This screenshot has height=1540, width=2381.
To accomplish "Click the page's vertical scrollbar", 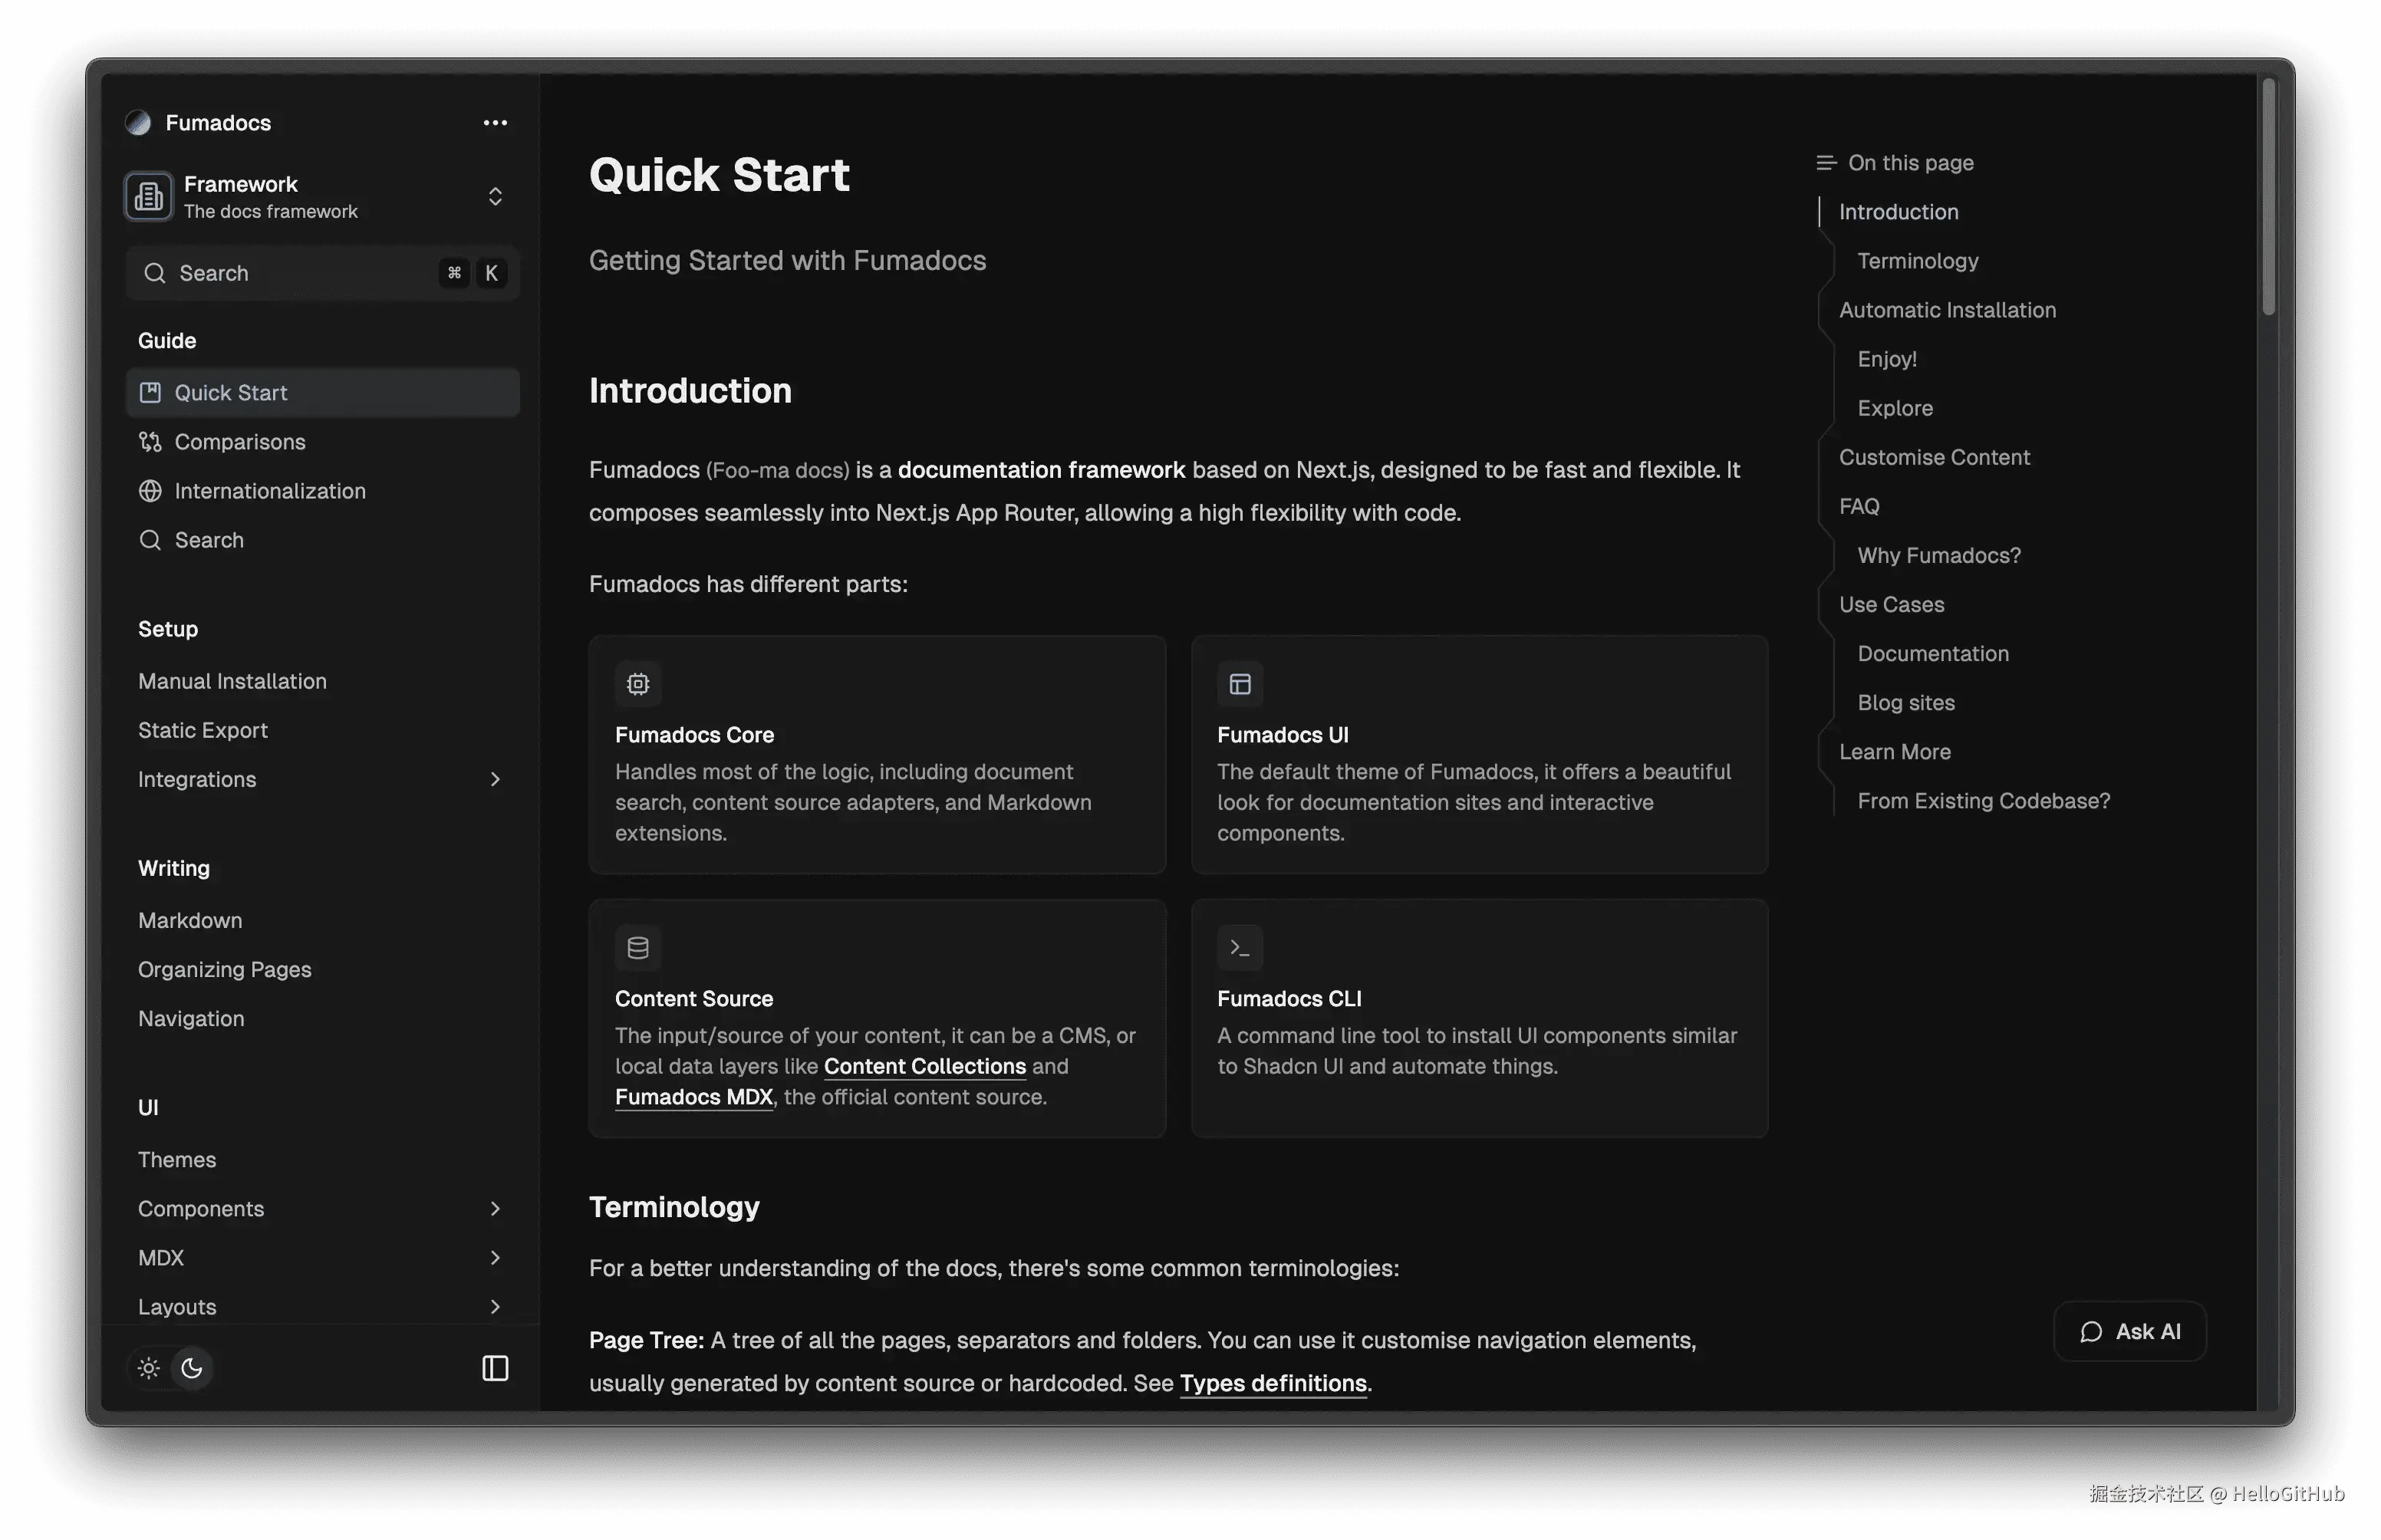I will 2268,200.
